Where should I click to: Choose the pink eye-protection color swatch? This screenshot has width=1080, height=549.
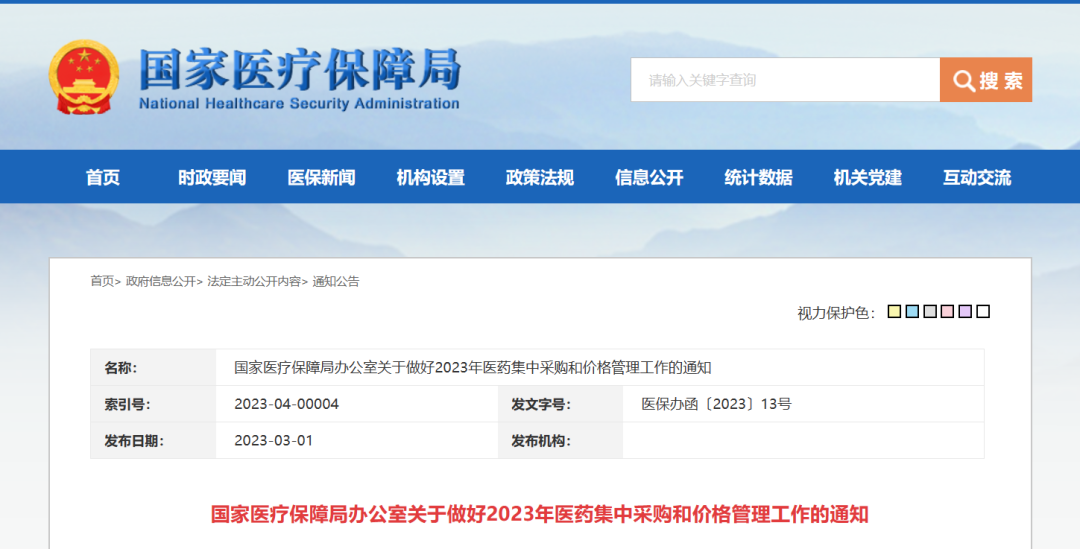tap(947, 312)
